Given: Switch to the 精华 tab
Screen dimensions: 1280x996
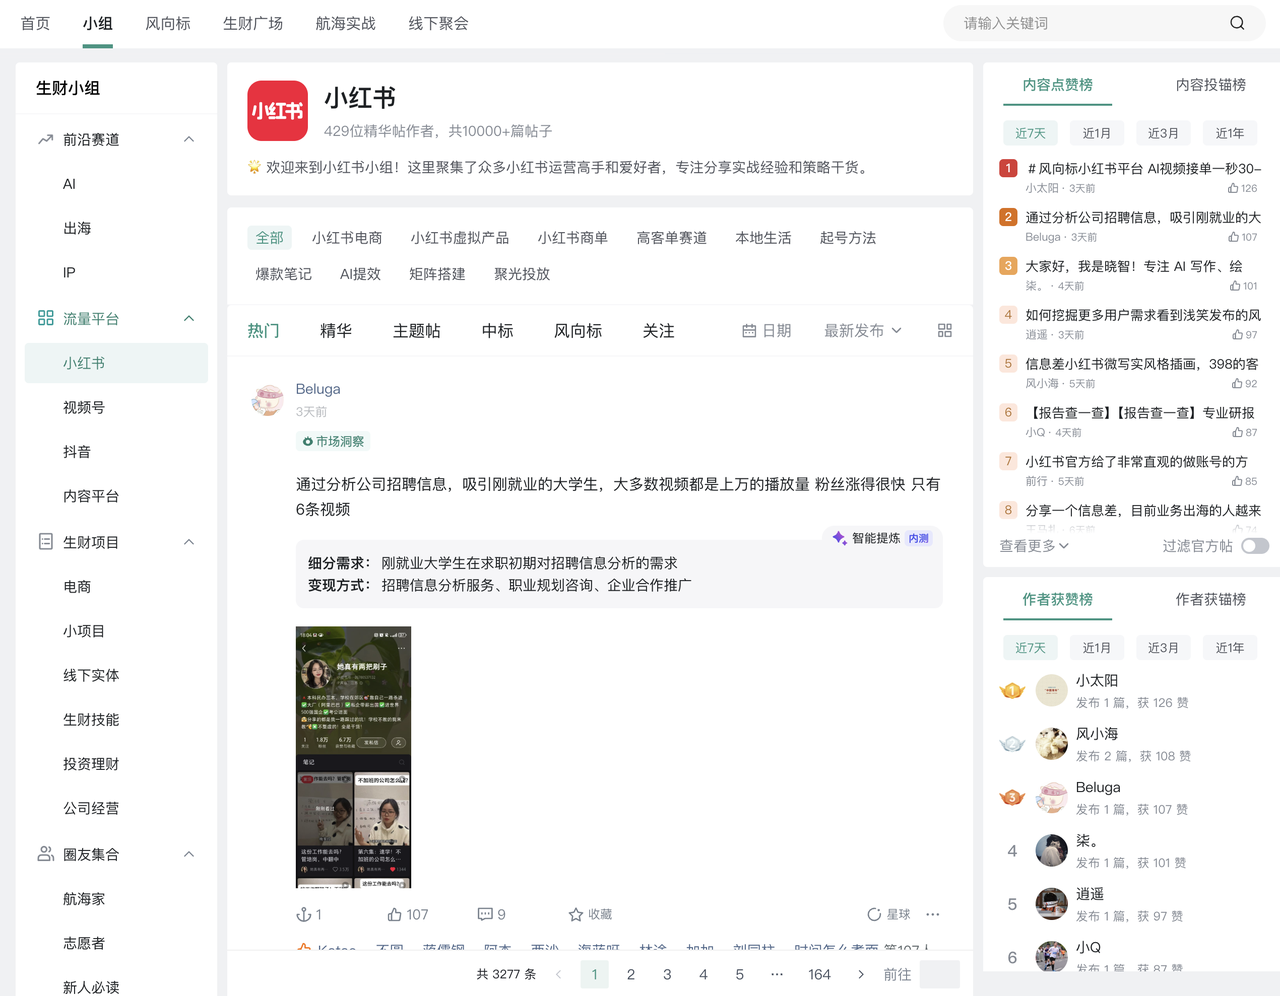Looking at the screenshot, I should click(336, 331).
